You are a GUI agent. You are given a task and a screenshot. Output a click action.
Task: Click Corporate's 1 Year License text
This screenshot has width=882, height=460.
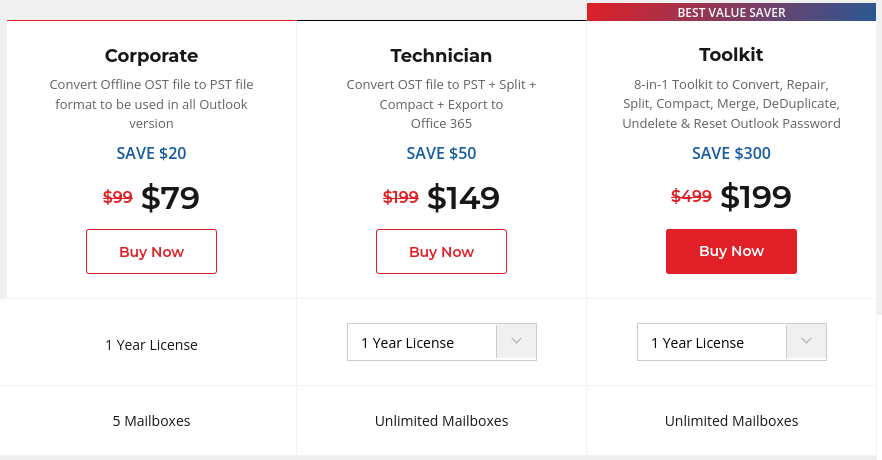click(151, 345)
